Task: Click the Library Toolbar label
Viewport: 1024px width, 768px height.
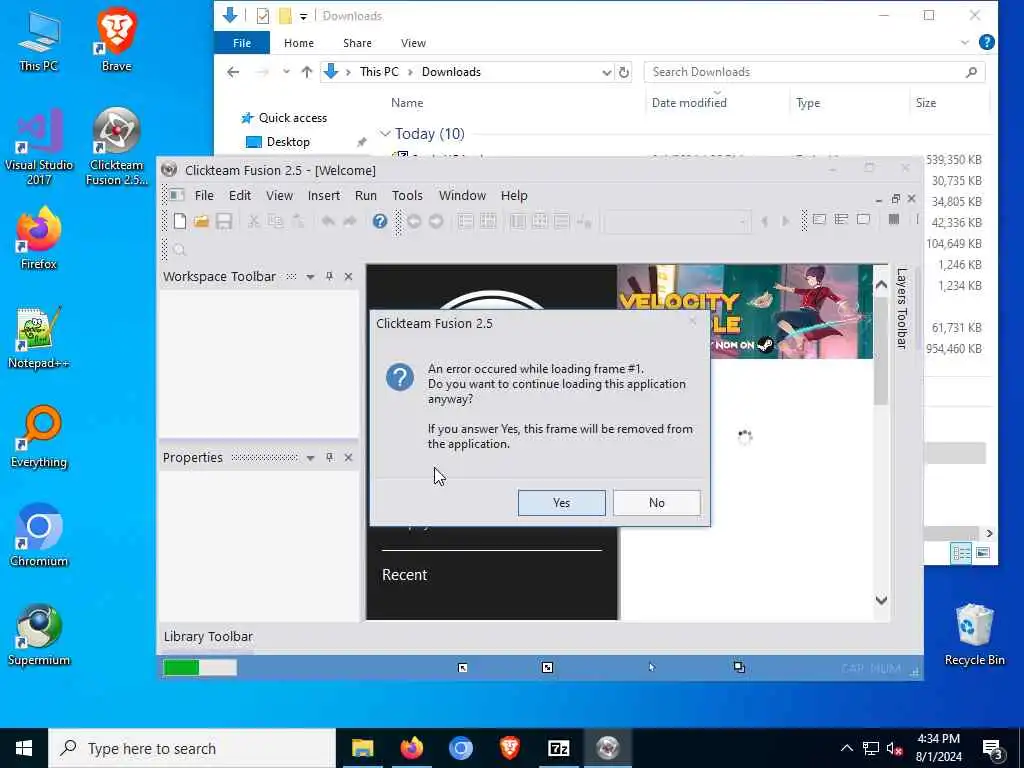Action: [x=208, y=636]
